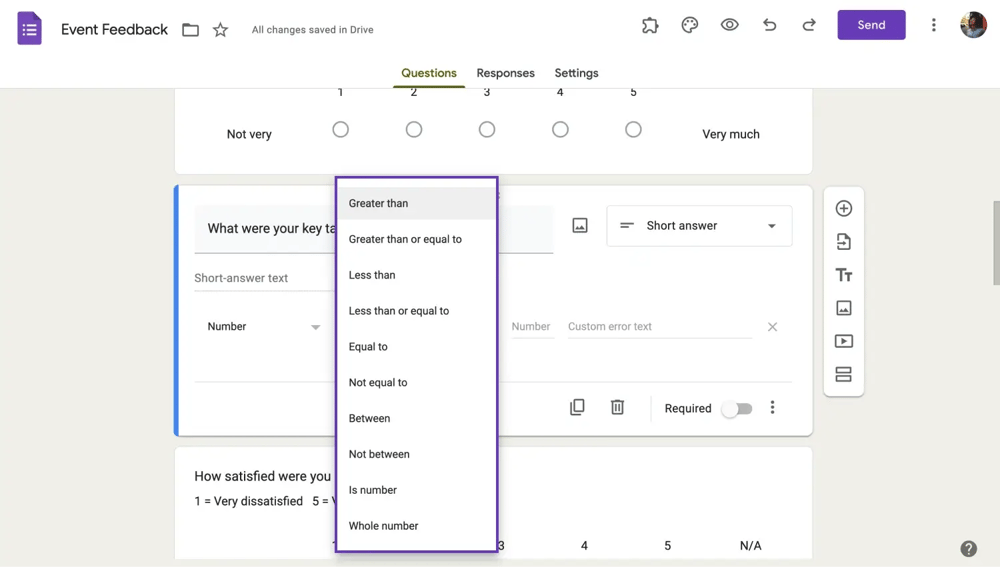The image size is (1000, 567).
Task: Select radio button under number 1
Action: [341, 130]
